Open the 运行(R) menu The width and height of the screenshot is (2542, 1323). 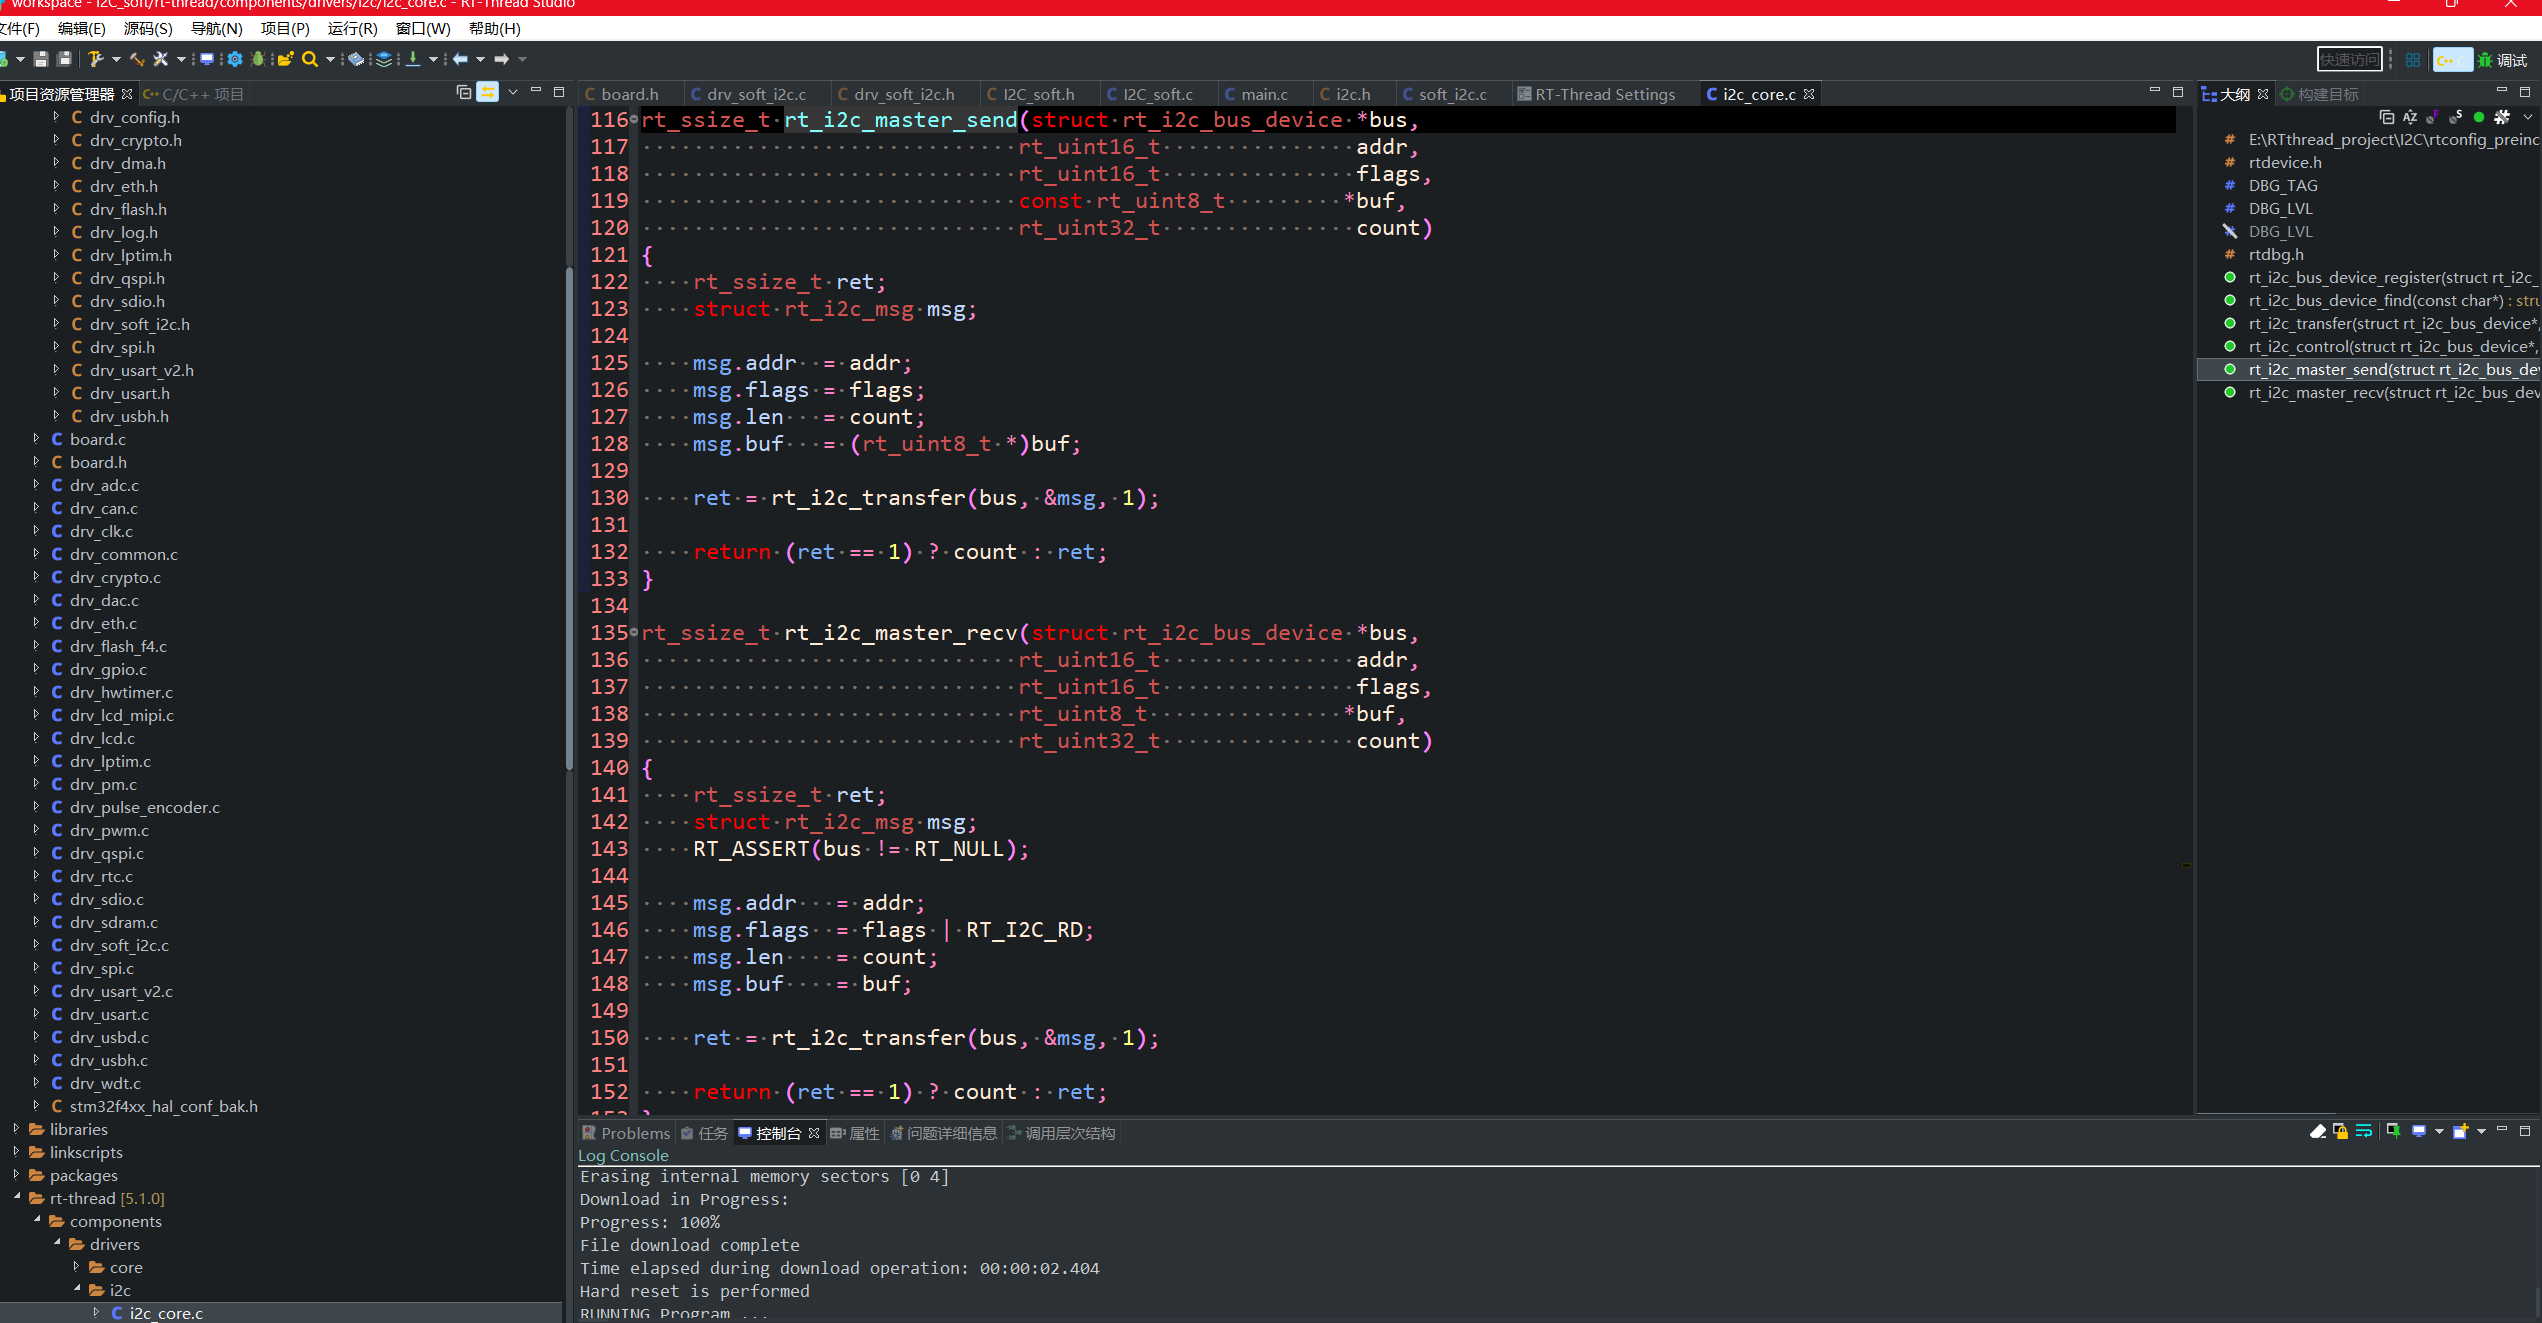click(352, 28)
